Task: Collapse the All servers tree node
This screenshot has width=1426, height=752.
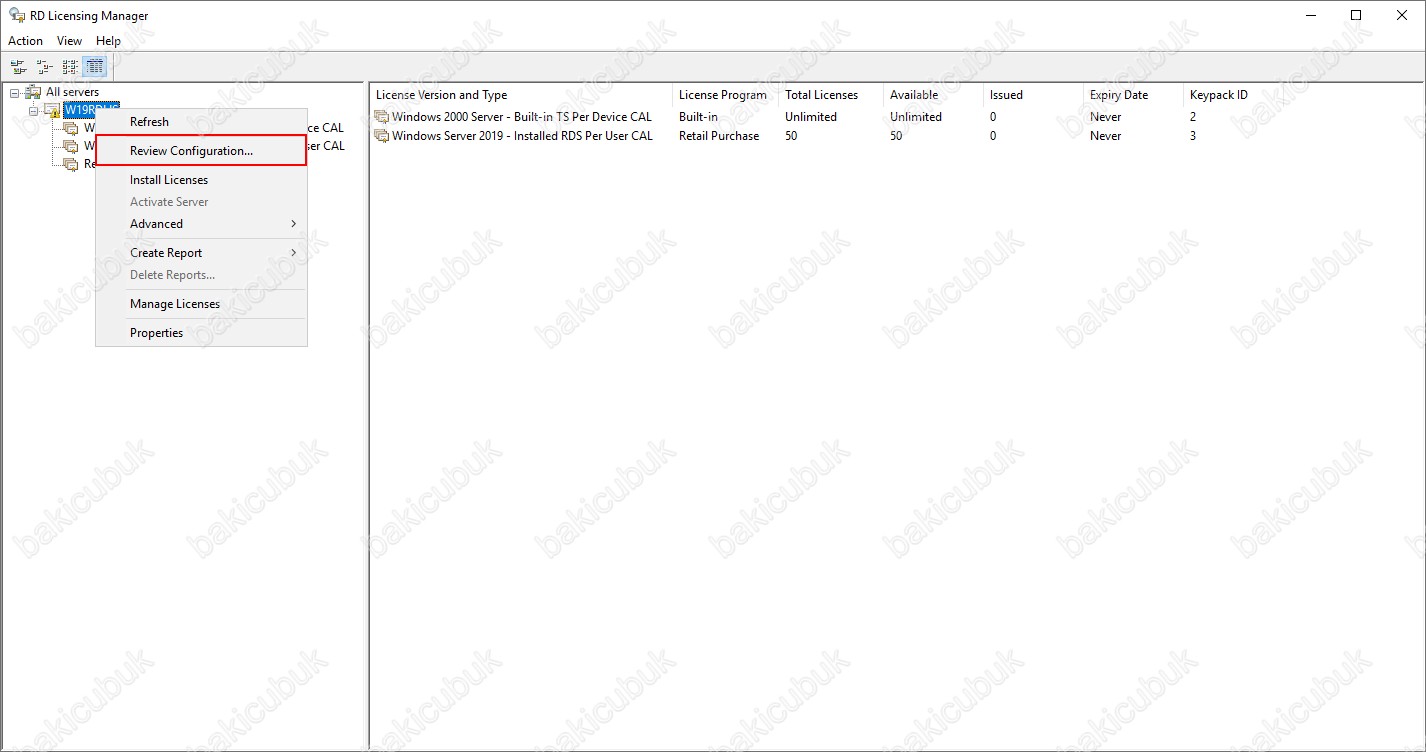Action: [x=15, y=92]
